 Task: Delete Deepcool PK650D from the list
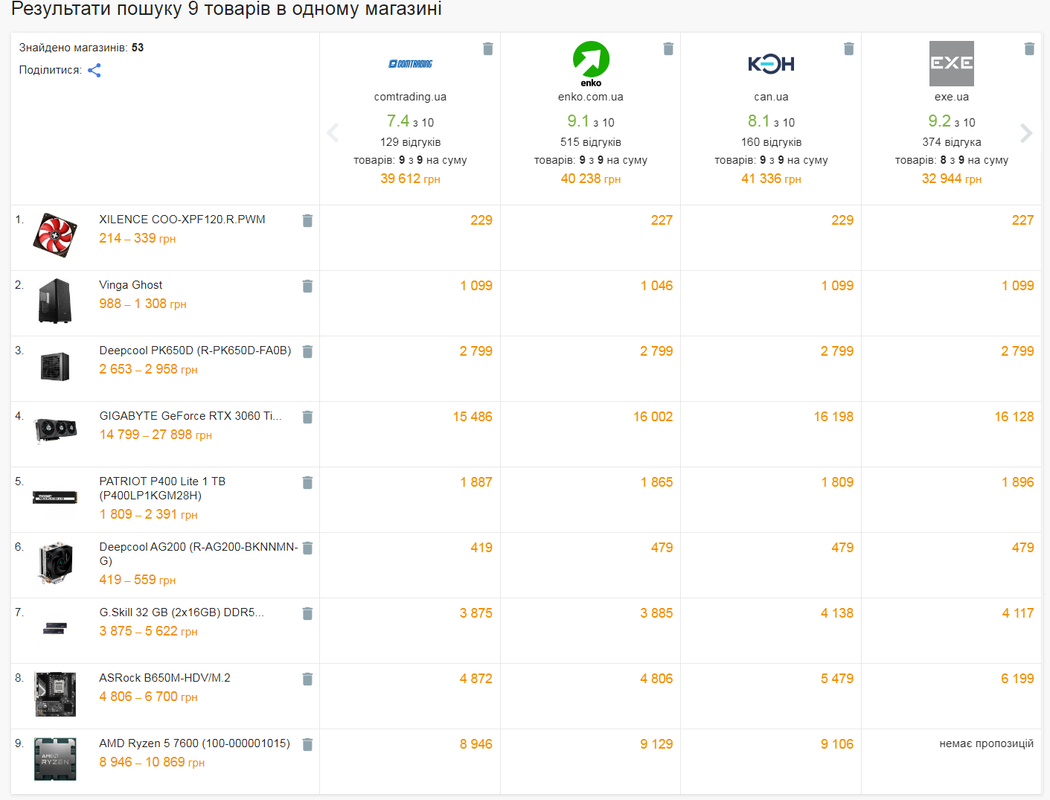point(307,352)
